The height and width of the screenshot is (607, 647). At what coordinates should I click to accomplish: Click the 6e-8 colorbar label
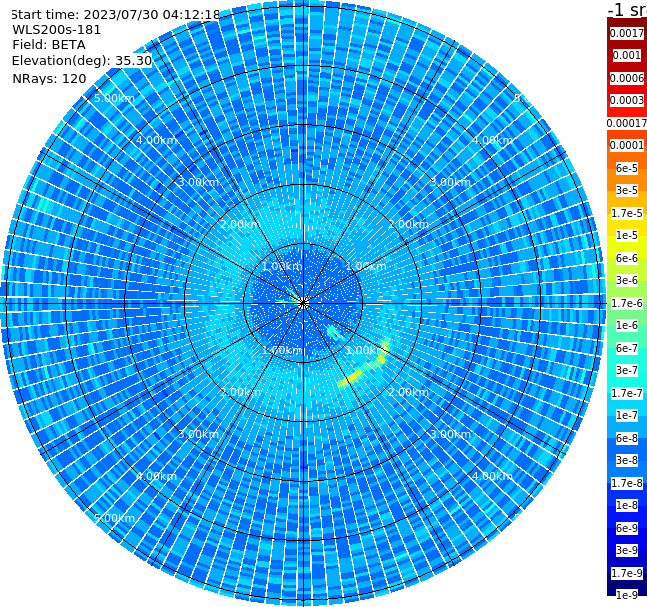[x=627, y=438]
